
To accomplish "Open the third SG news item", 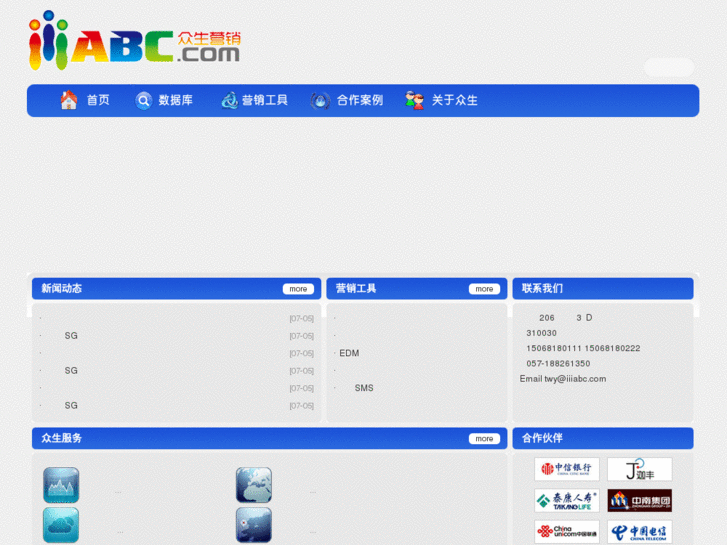I will pyautogui.click(x=71, y=405).
